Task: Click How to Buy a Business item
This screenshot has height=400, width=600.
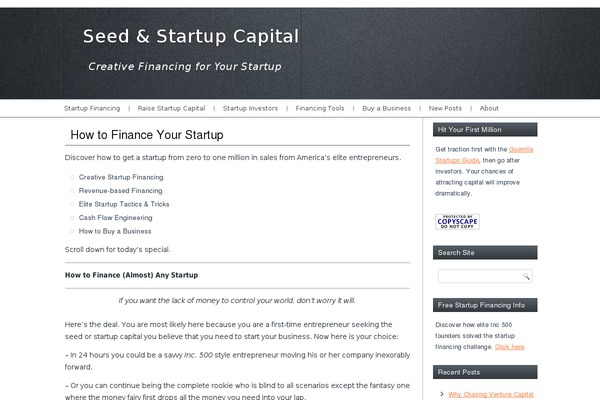Action: point(115,231)
